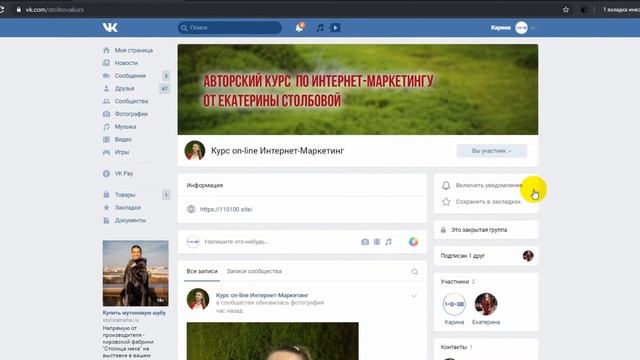Open Фотографии in the sidebar

pos(131,114)
